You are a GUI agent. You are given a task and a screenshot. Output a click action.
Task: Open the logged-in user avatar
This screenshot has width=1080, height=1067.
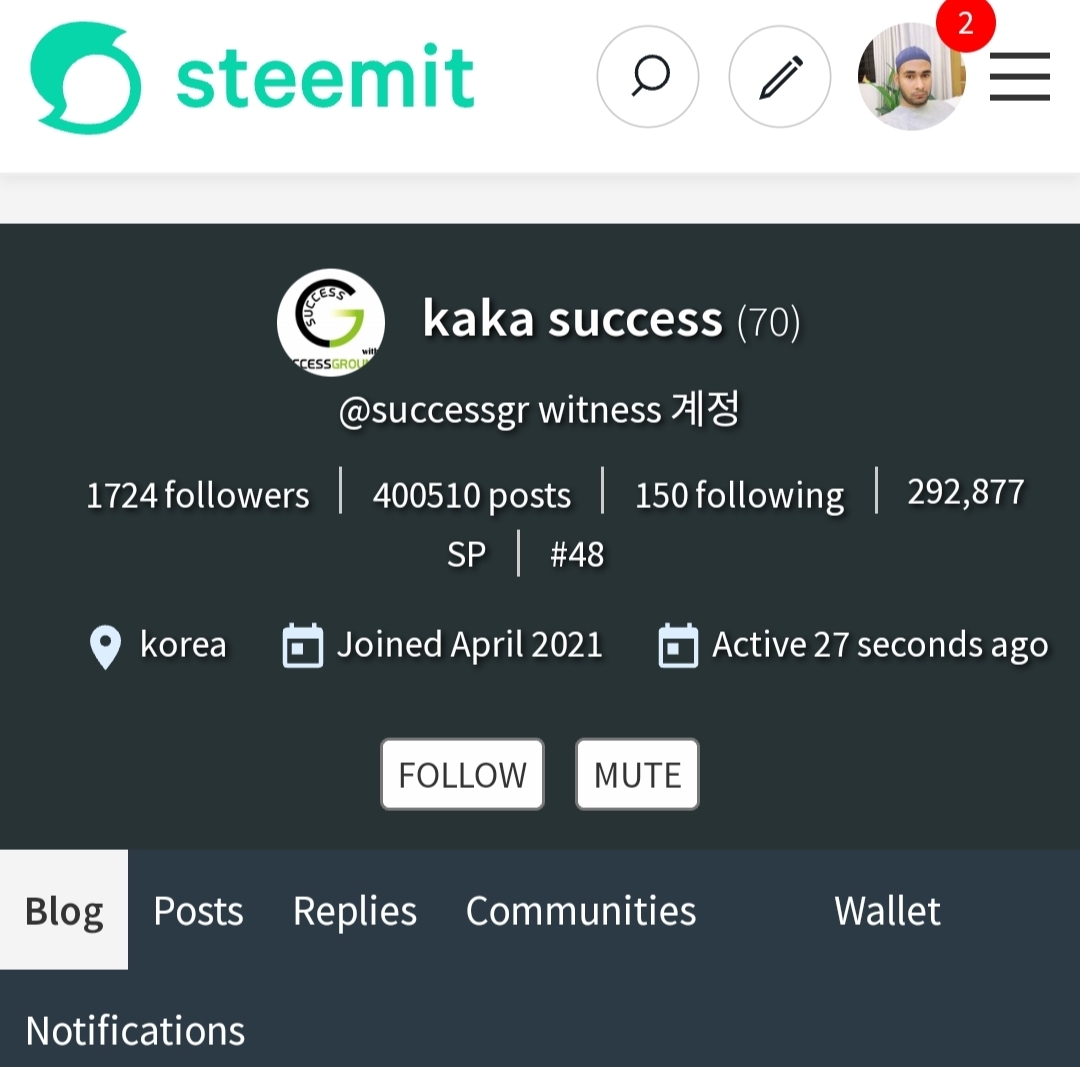911,76
